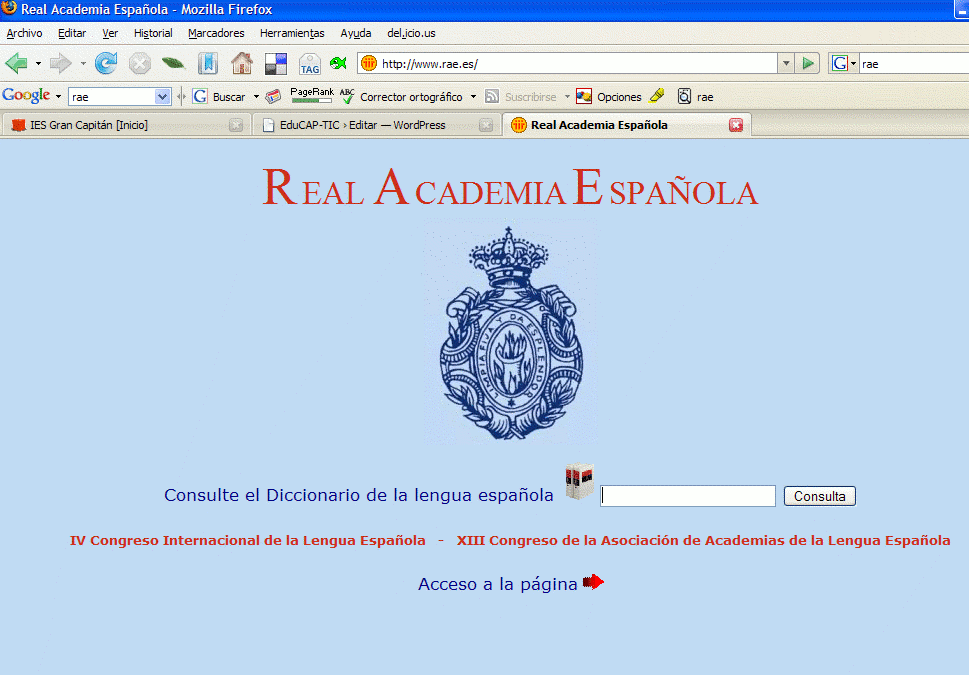Viewport: 969px width, 675px height.
Task: Open the Back history dropdown arrow
Action: pos(38,63)
